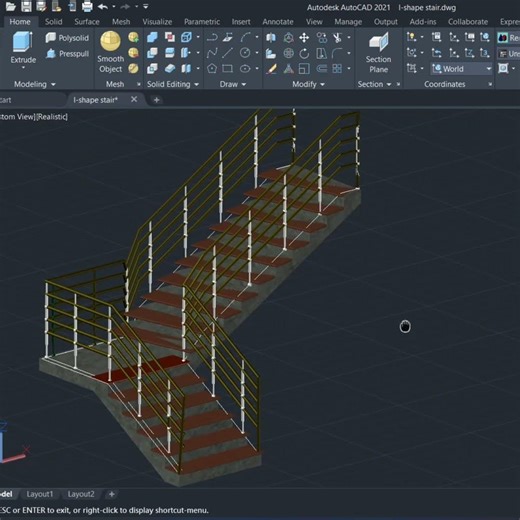This screenshot has width=520, height=520.
Task: Click the solid Intersect icon
Action: tap(152, 69)
